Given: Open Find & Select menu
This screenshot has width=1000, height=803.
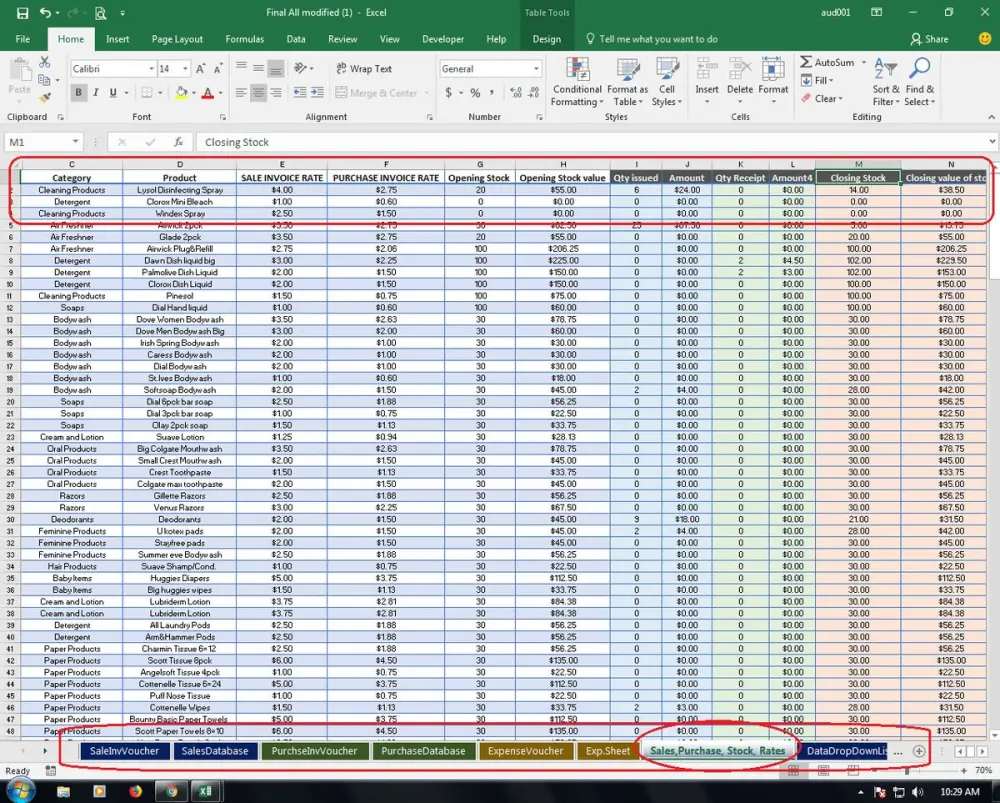Looking at the screenshot, I should (920, 82).
